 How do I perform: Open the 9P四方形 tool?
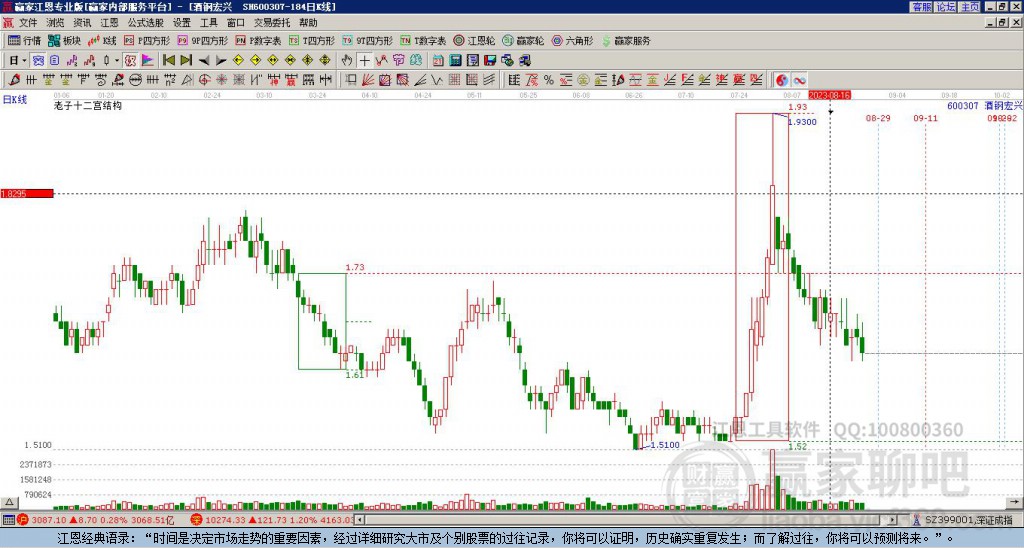point(203,40)
